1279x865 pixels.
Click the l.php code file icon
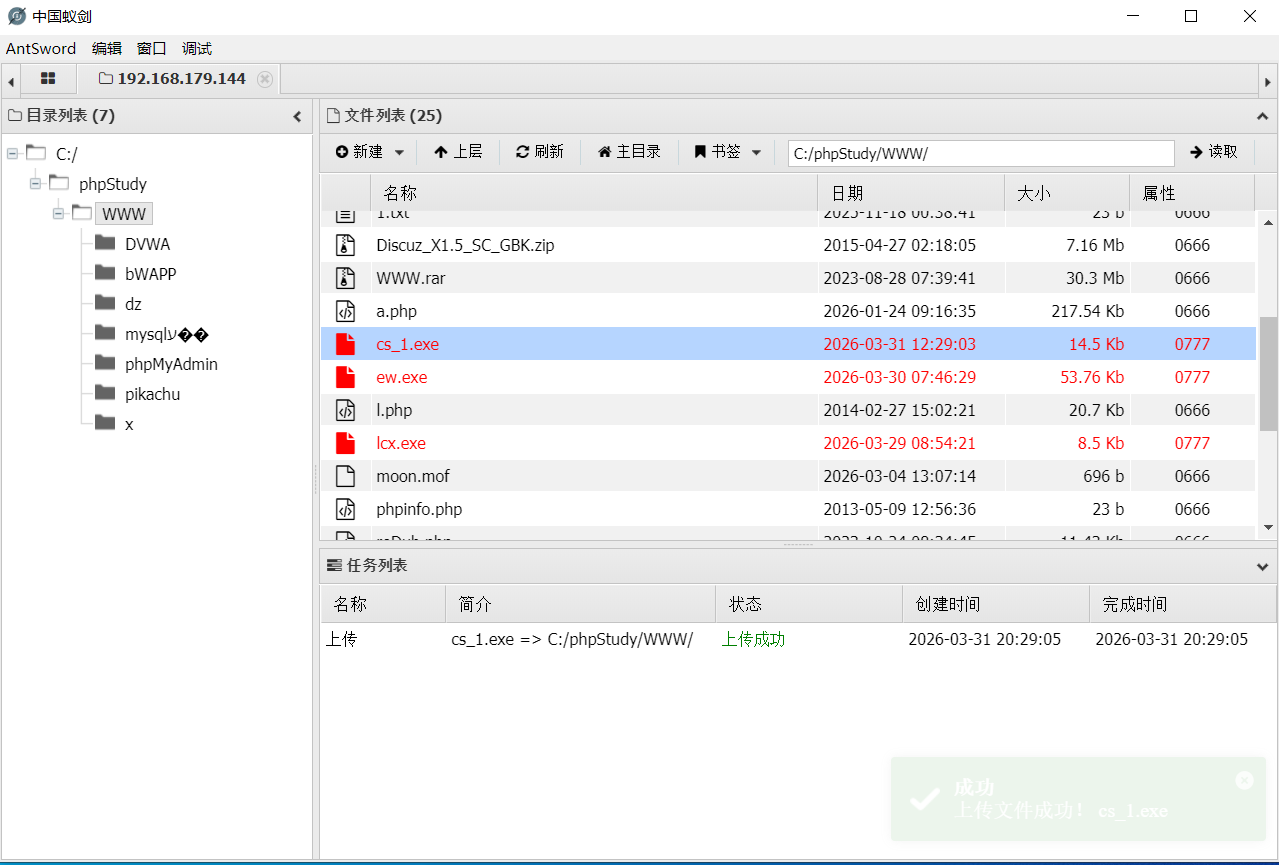click(345, 410)
